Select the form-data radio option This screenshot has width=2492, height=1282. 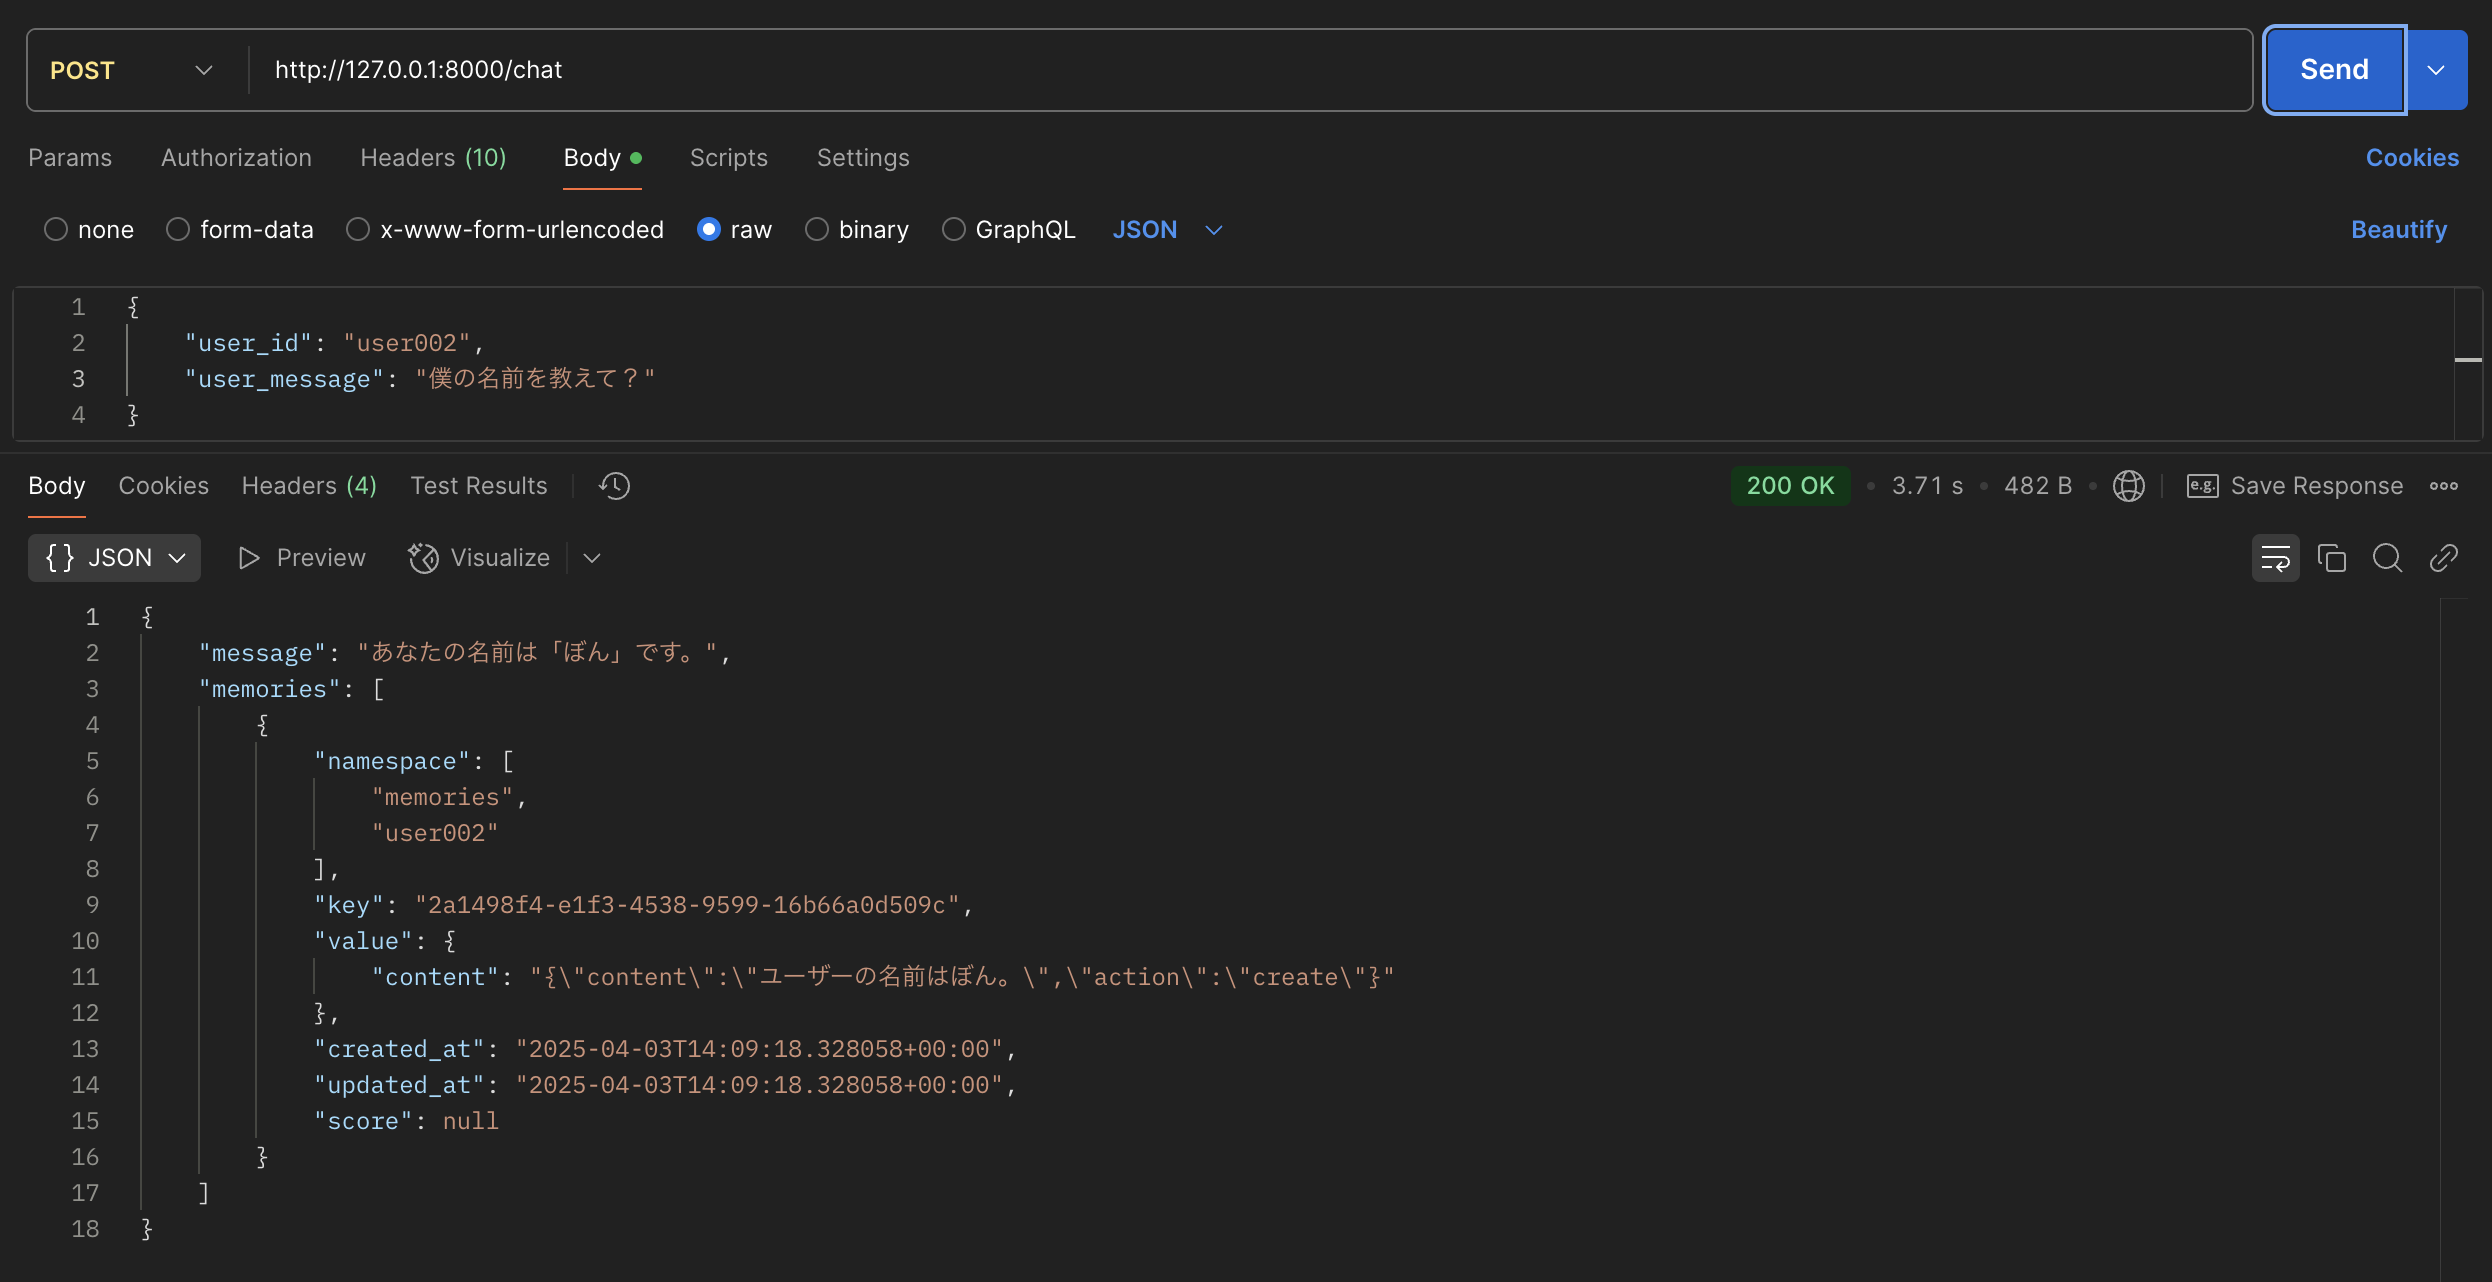(178, 230)
